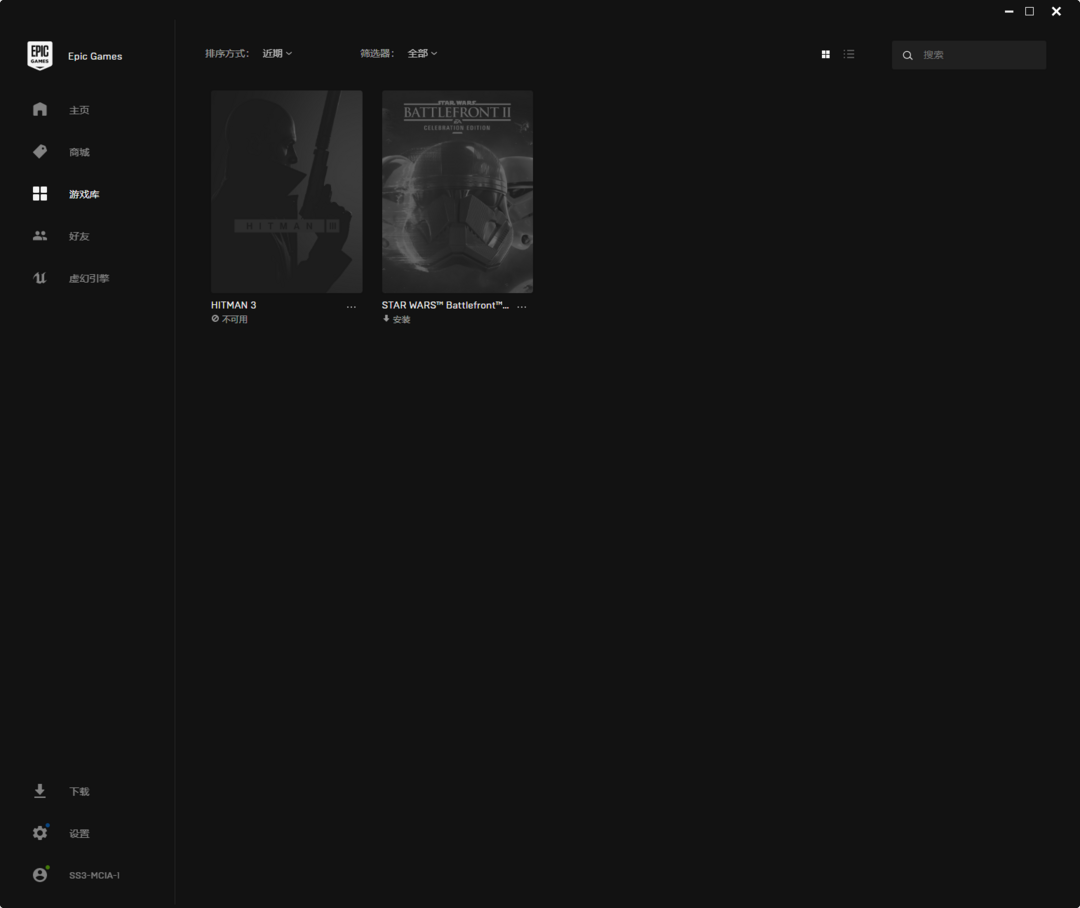Image resolution: width=1080 pixels, height=908 pixels.
Task: Go to 好友 in the sidebar
Action: 79,236
